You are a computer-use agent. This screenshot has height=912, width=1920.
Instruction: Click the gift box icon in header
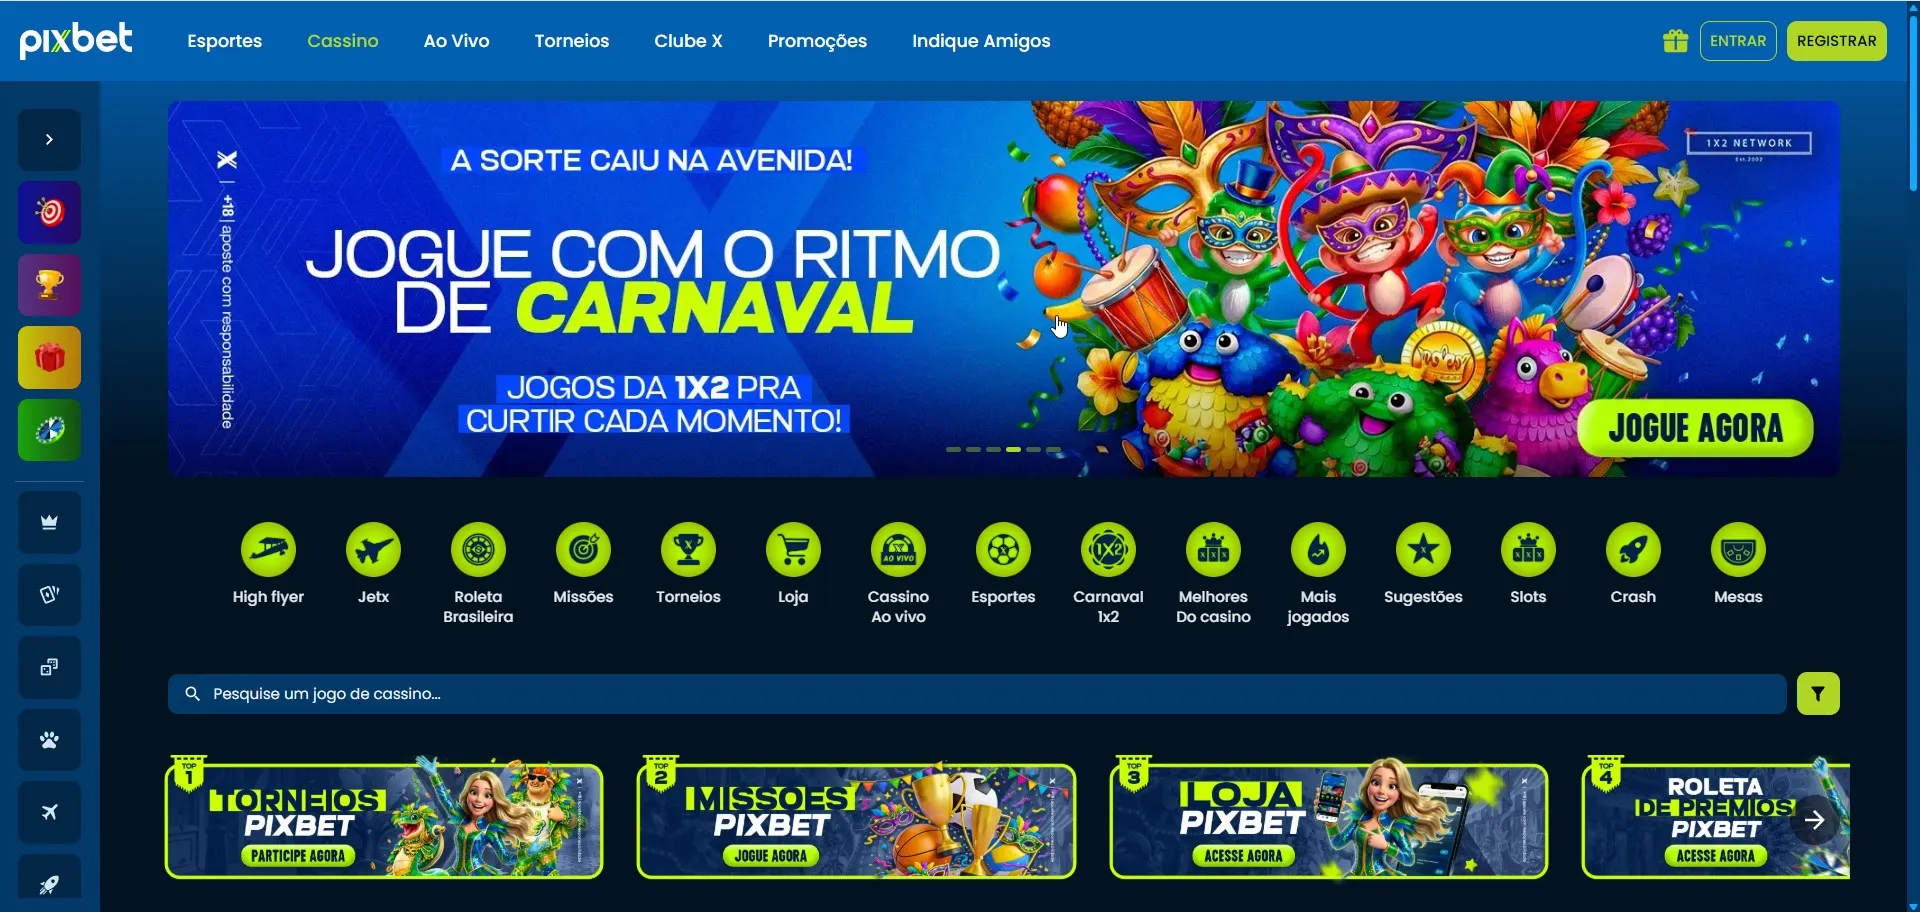(x=1675, y=41)
